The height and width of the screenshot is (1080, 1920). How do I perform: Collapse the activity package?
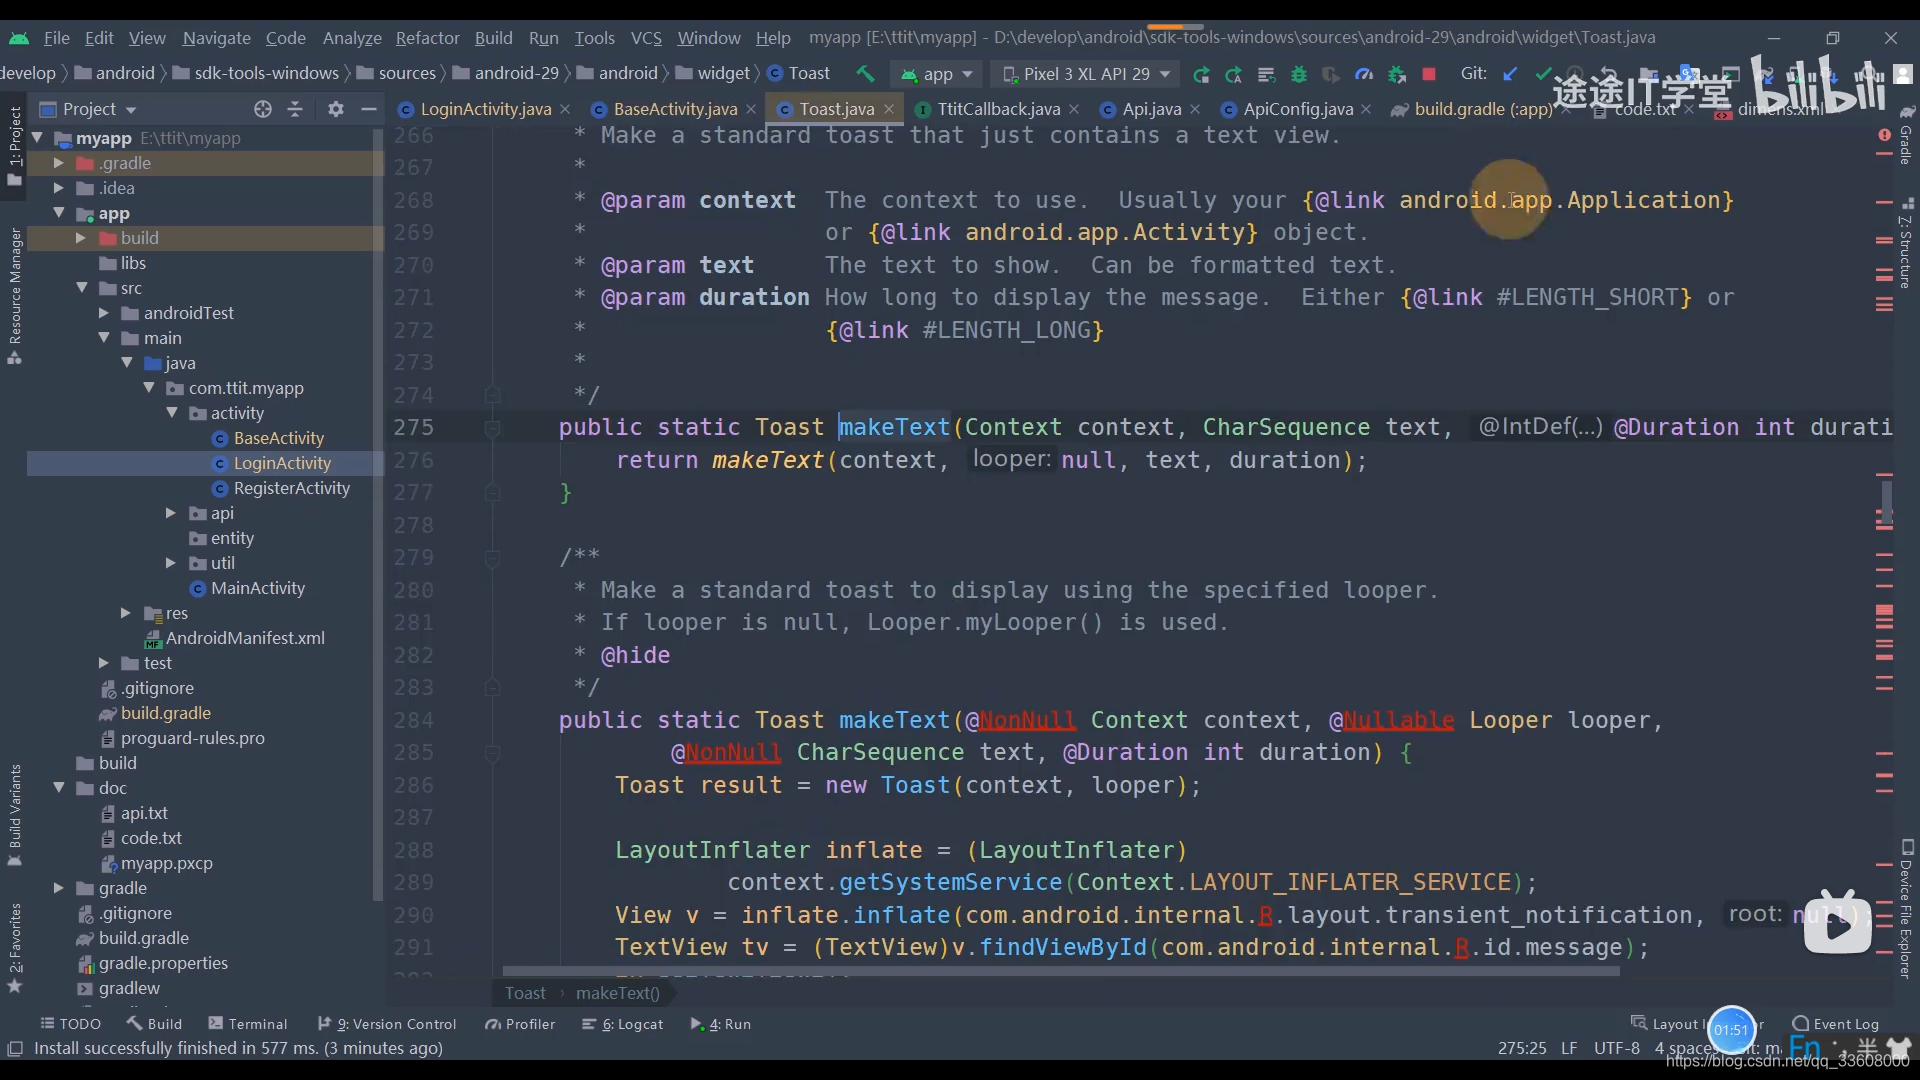point(172,413)
